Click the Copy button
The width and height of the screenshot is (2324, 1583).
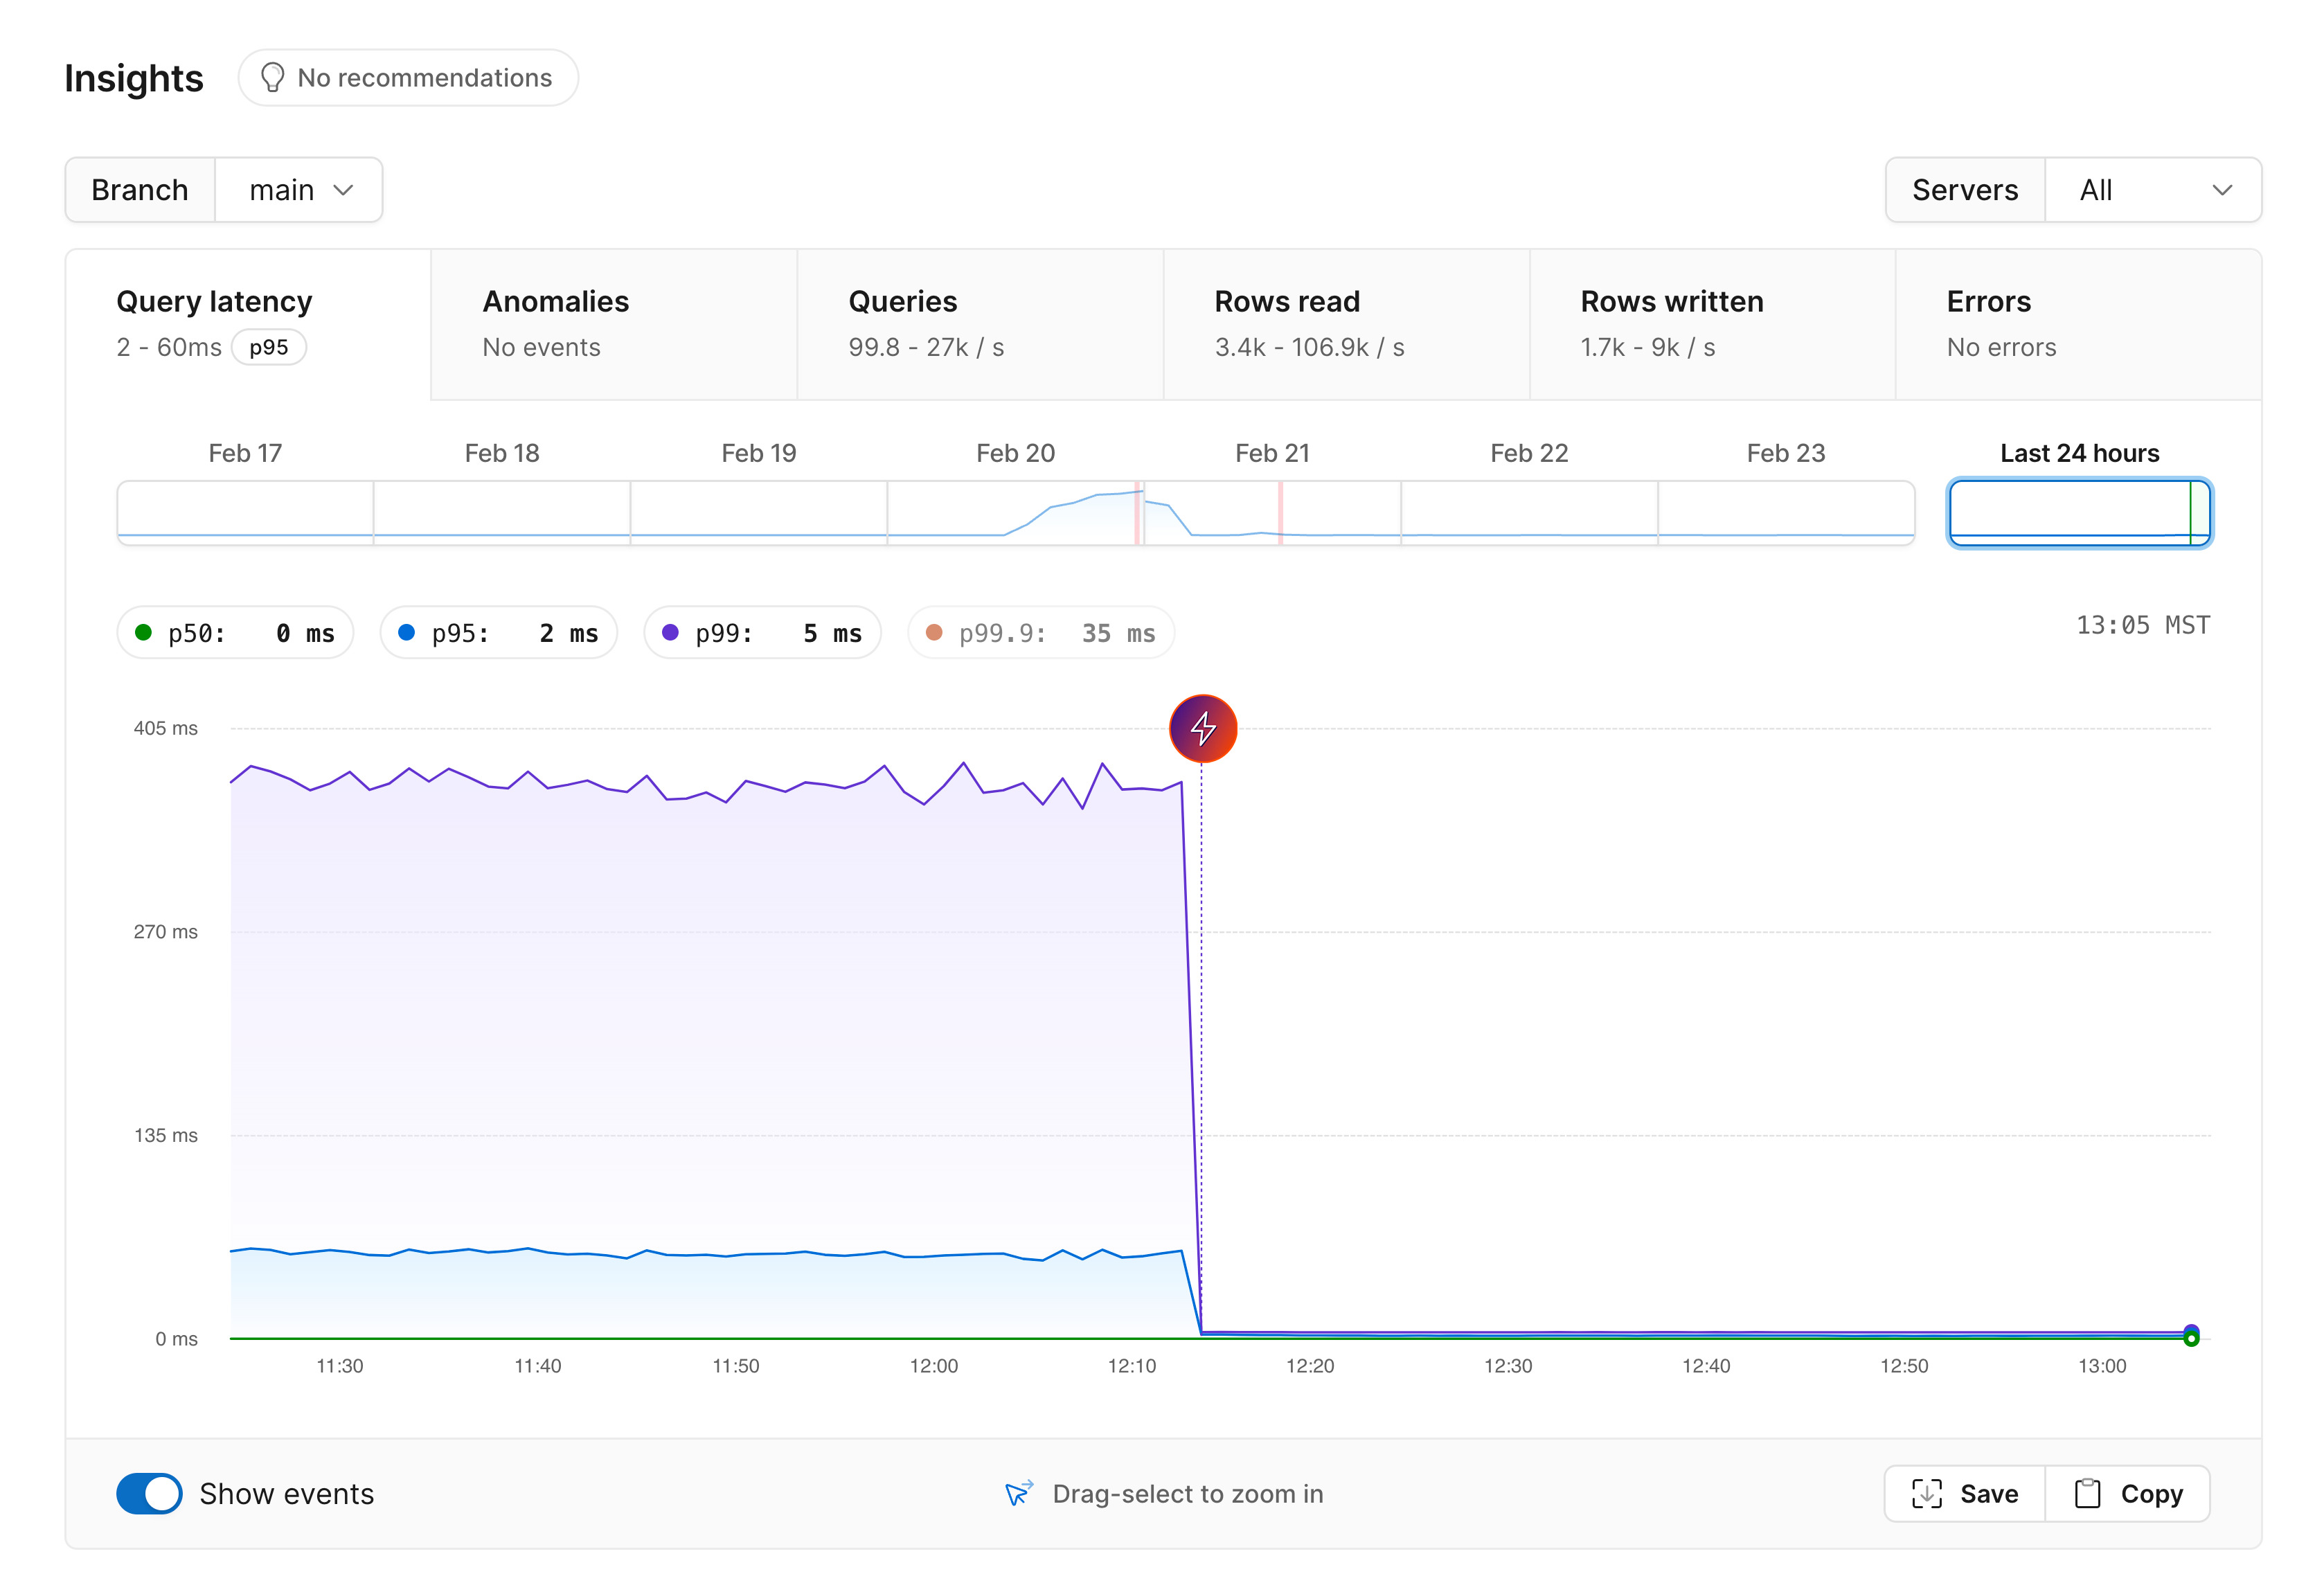tap(2127, 1493)
